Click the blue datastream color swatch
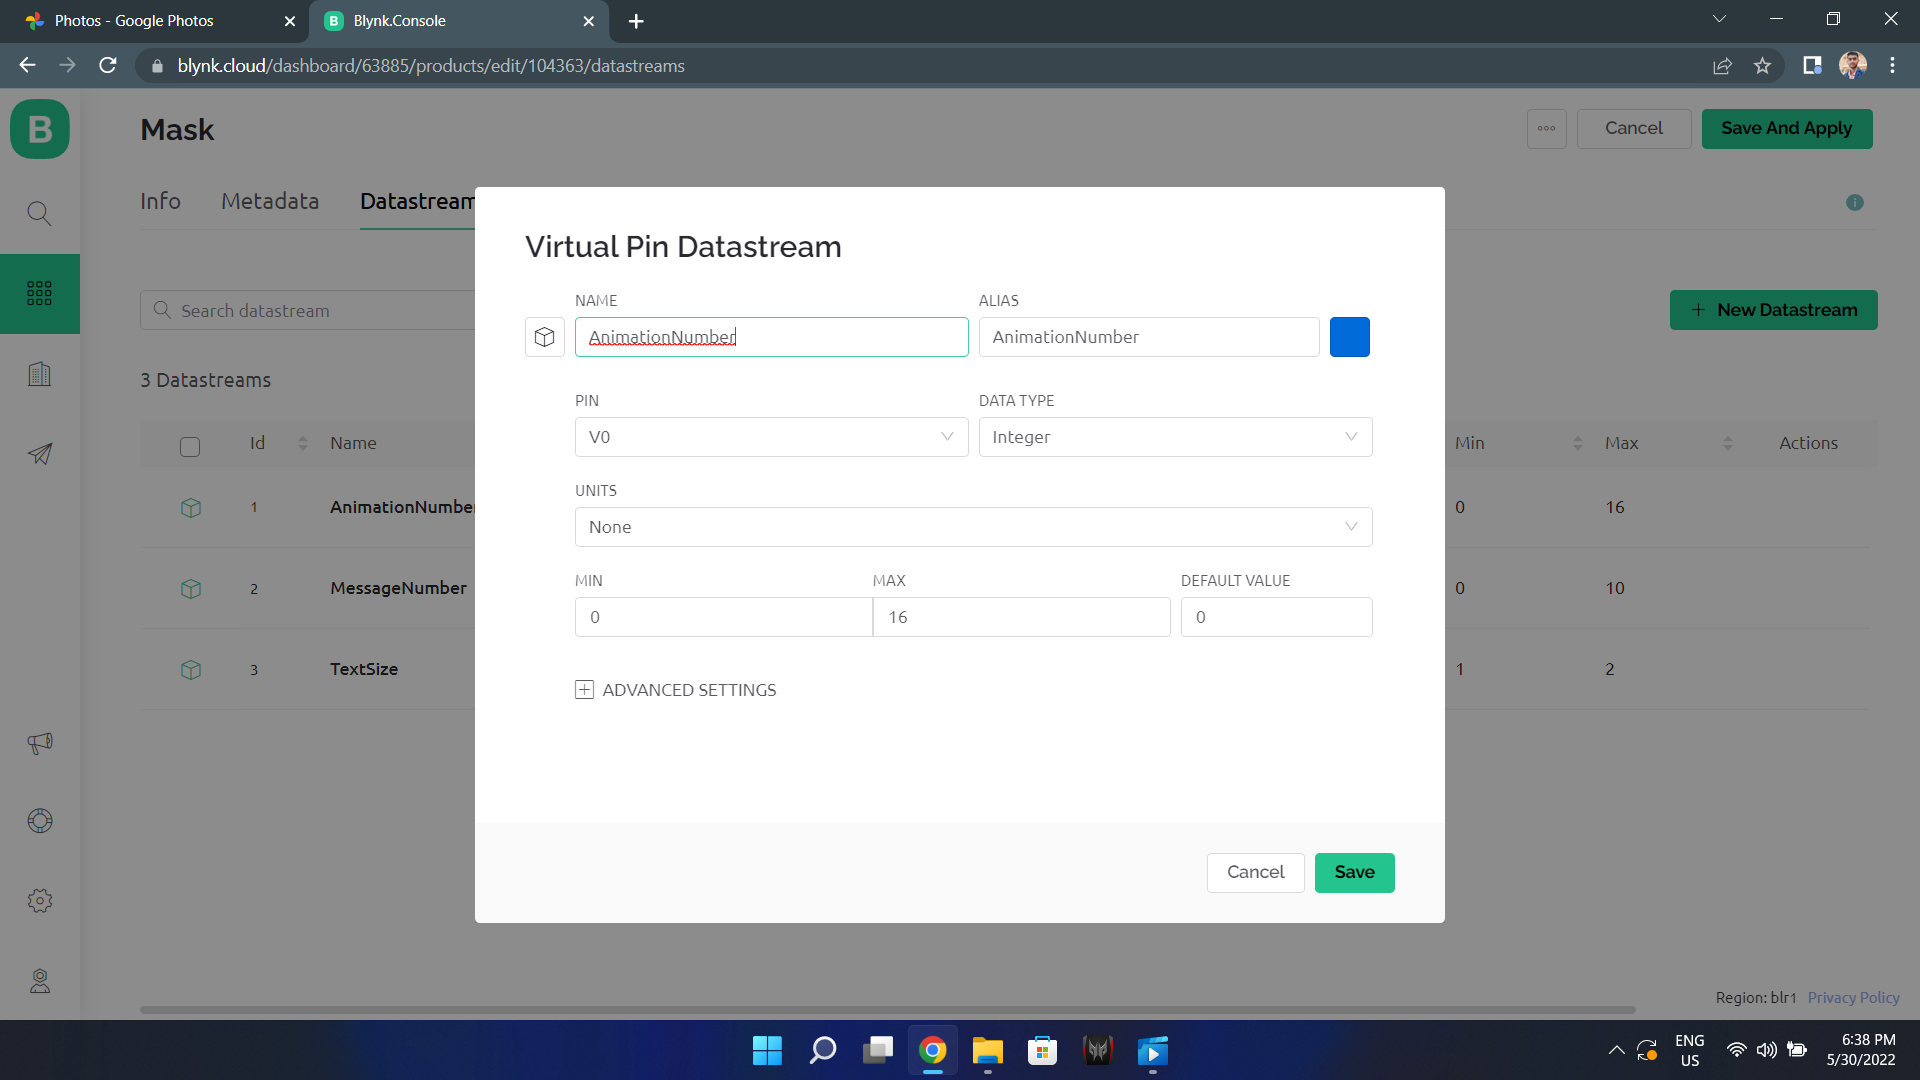The width and height of the screenshot is (1920, 1080). coord(1349,337)
